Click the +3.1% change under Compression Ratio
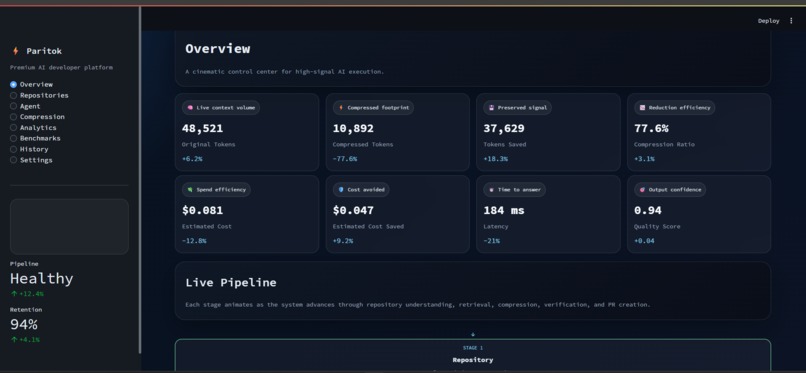806x373 pixels. pos(645,159)
